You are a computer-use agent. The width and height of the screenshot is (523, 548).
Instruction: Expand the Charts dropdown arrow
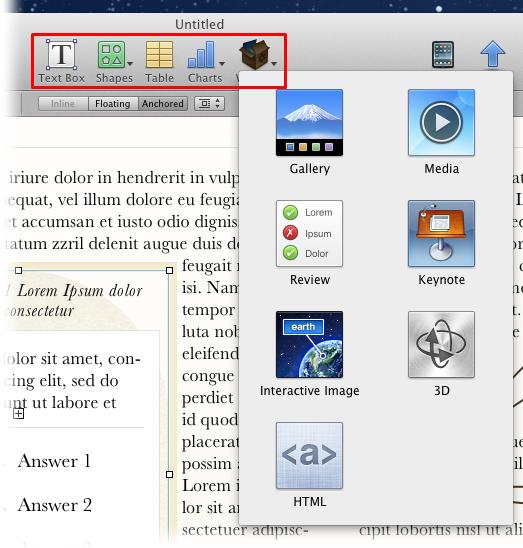coord(222,64)
